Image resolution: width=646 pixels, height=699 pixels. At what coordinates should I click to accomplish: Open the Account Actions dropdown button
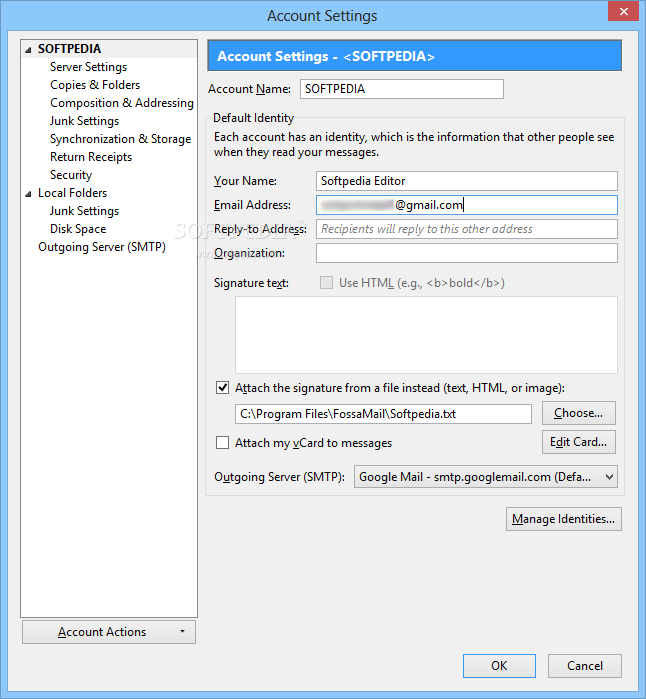click(109, 632)
